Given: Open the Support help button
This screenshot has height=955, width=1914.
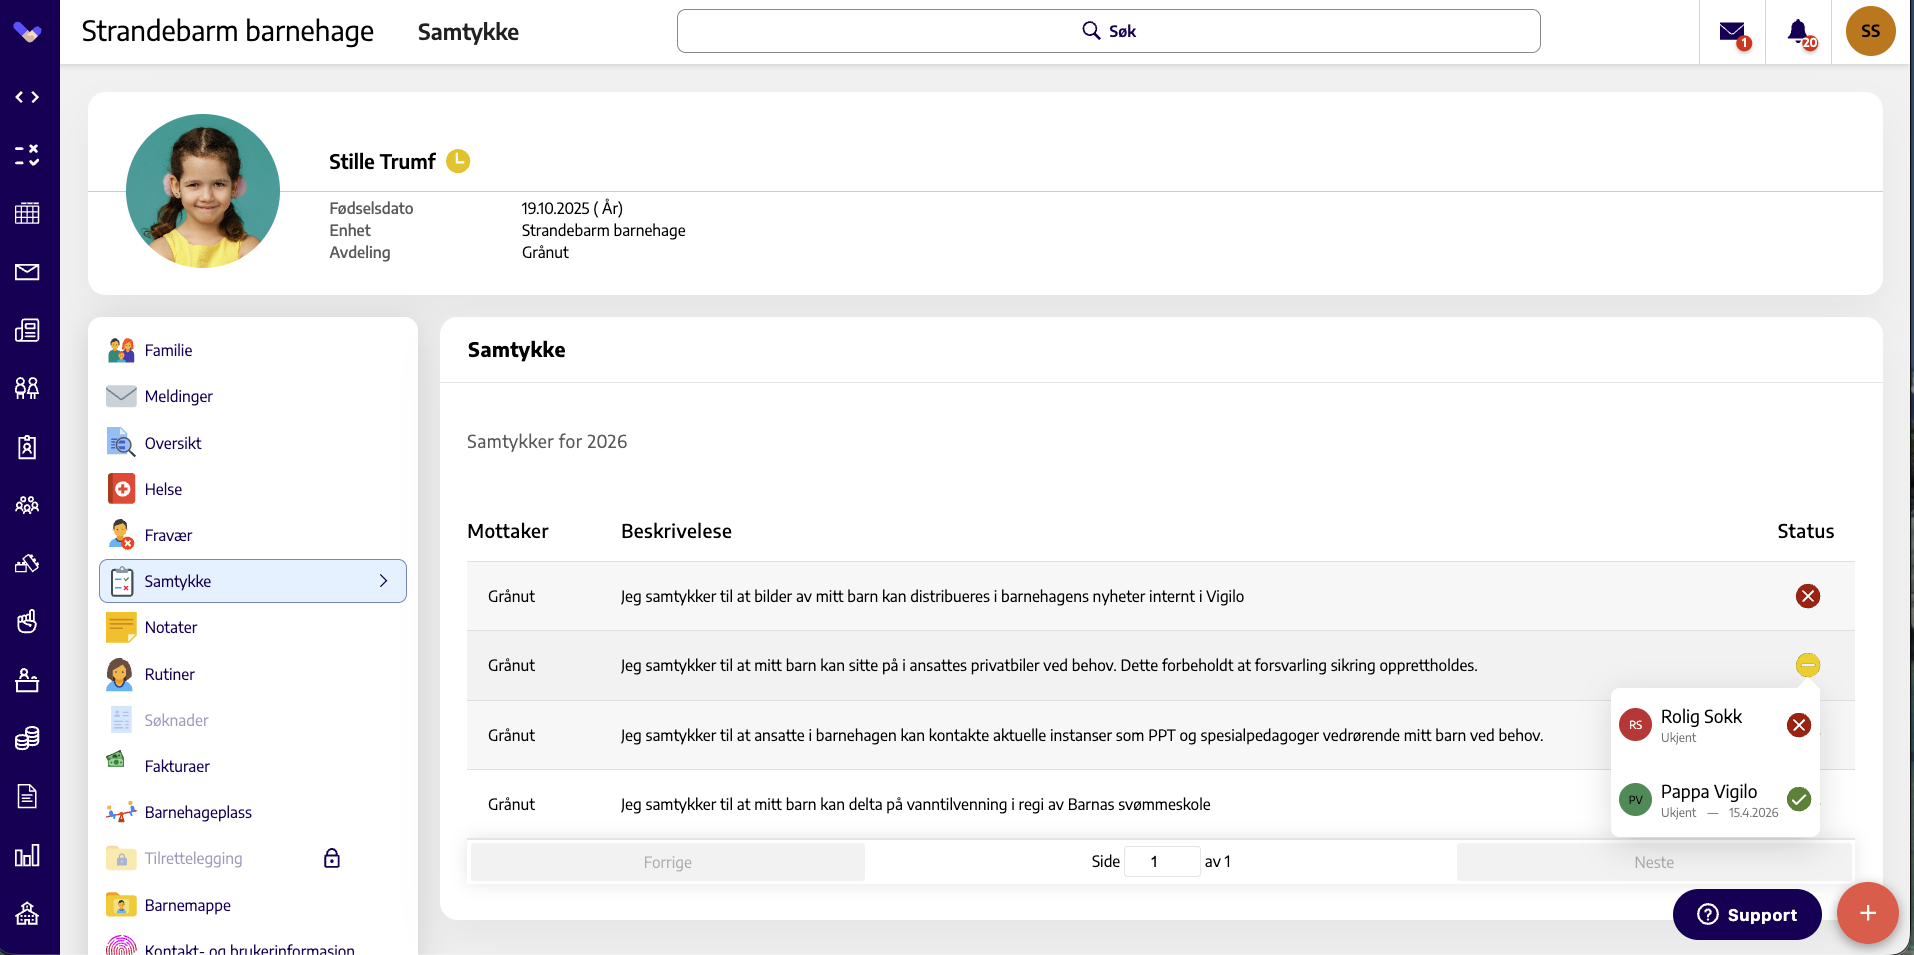Looking at the screenshot, I should (1747, 914).
